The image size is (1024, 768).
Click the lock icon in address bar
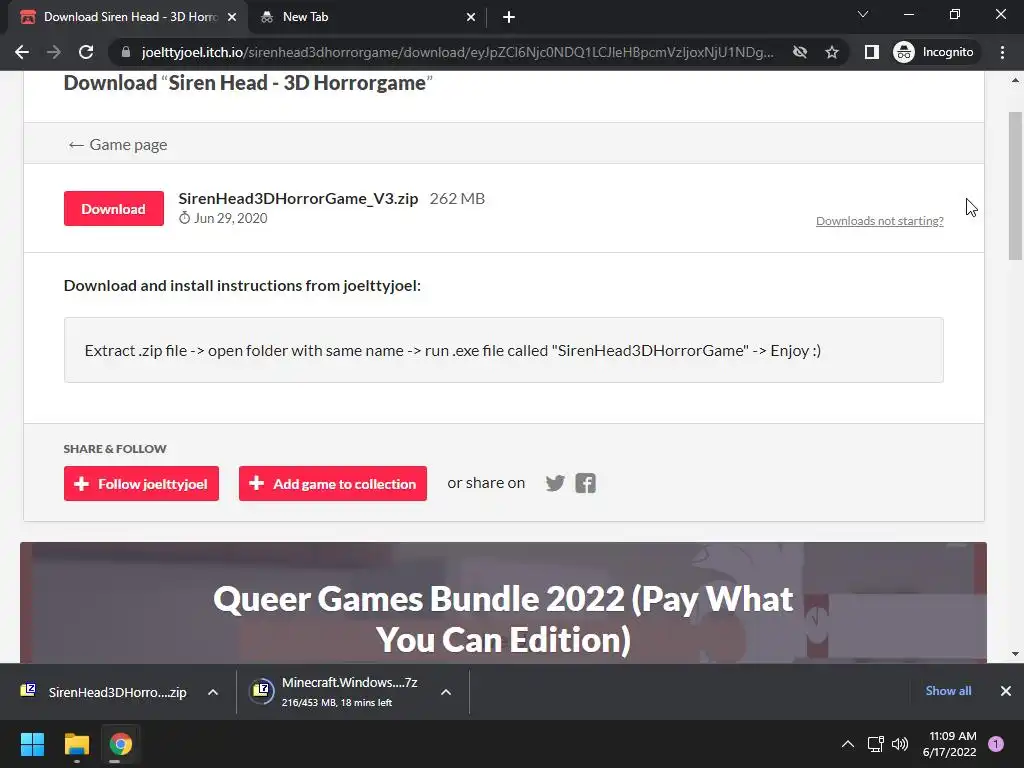point(126,52)
